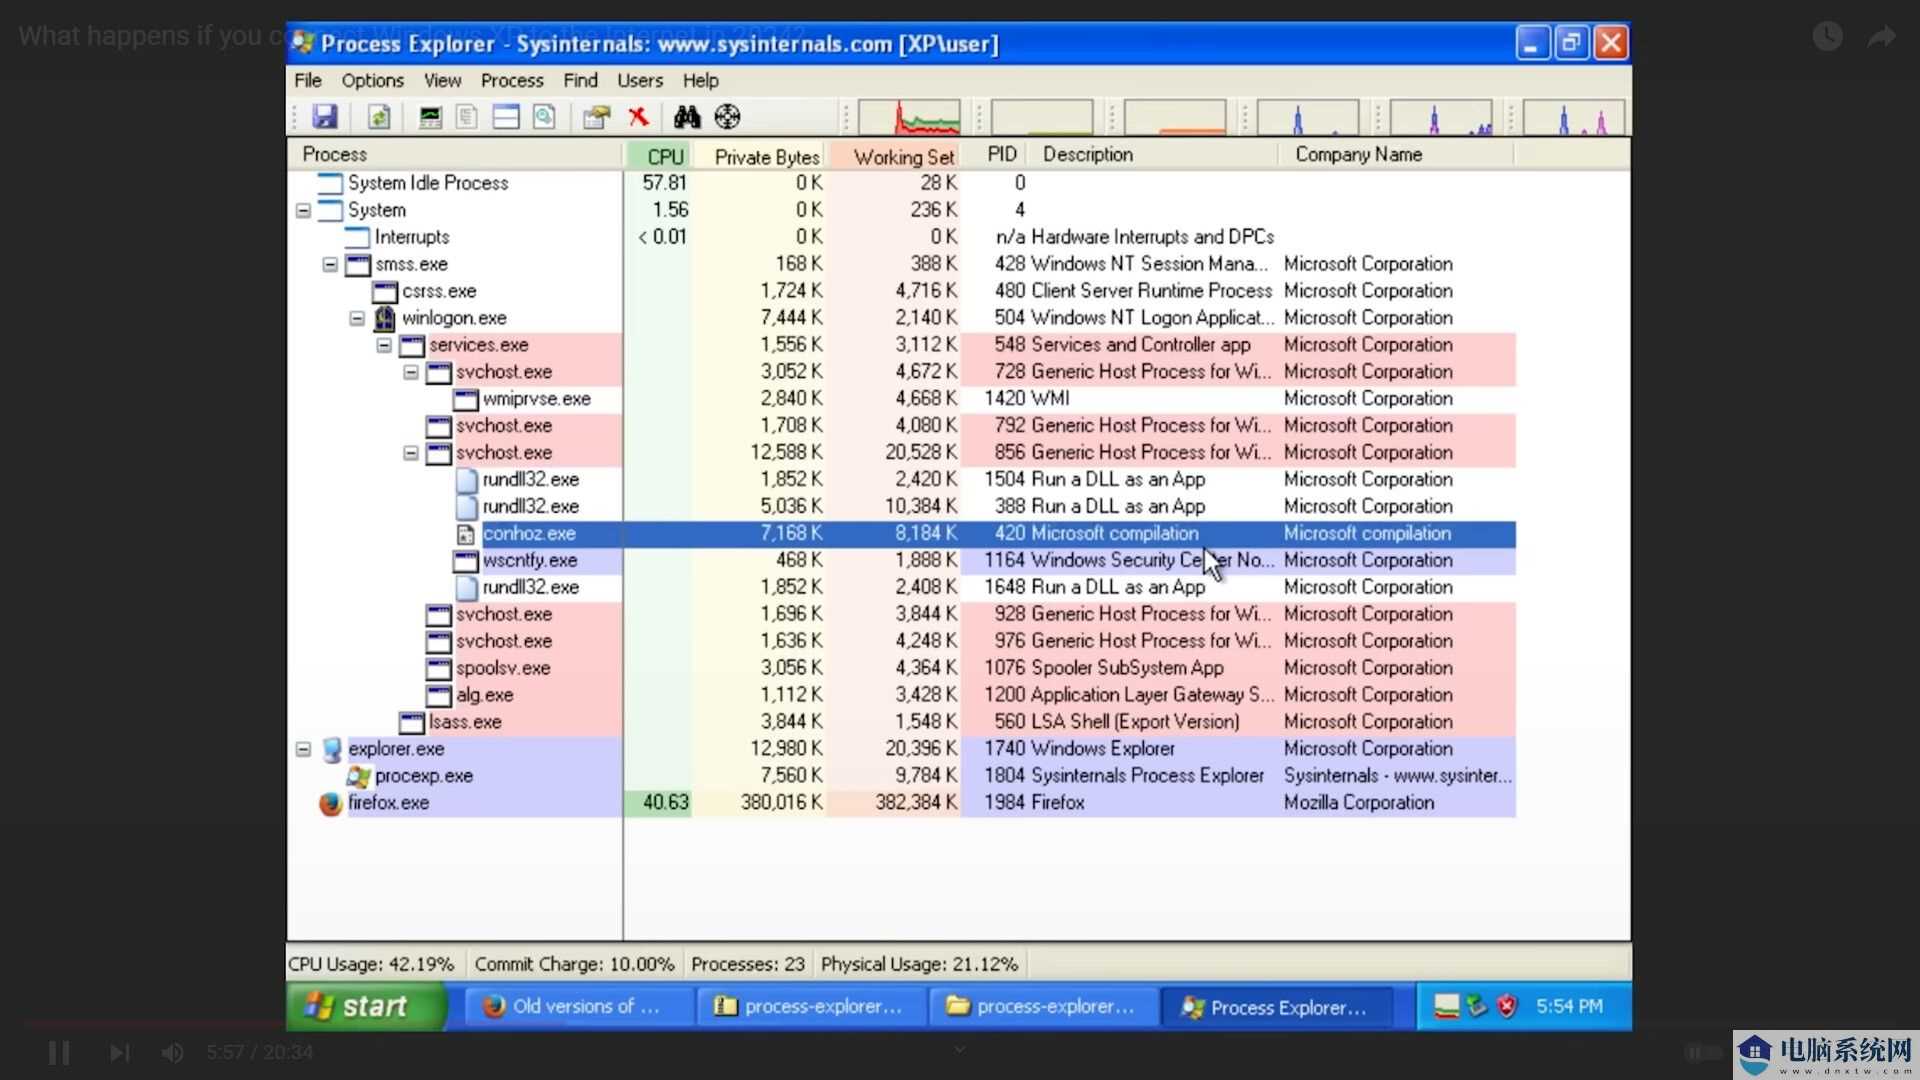
Task: Click the red X Kill Process icon
Action: (638, 117)
